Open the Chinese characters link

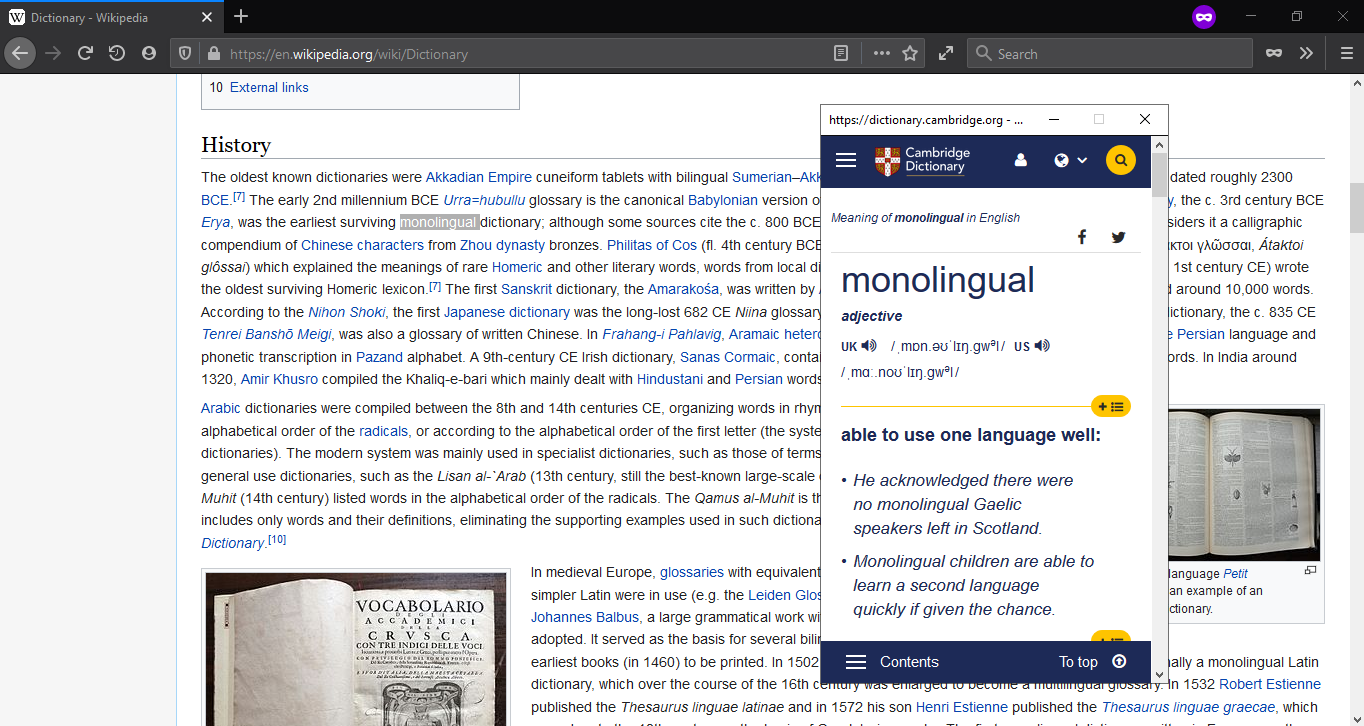tap(362, 245)
